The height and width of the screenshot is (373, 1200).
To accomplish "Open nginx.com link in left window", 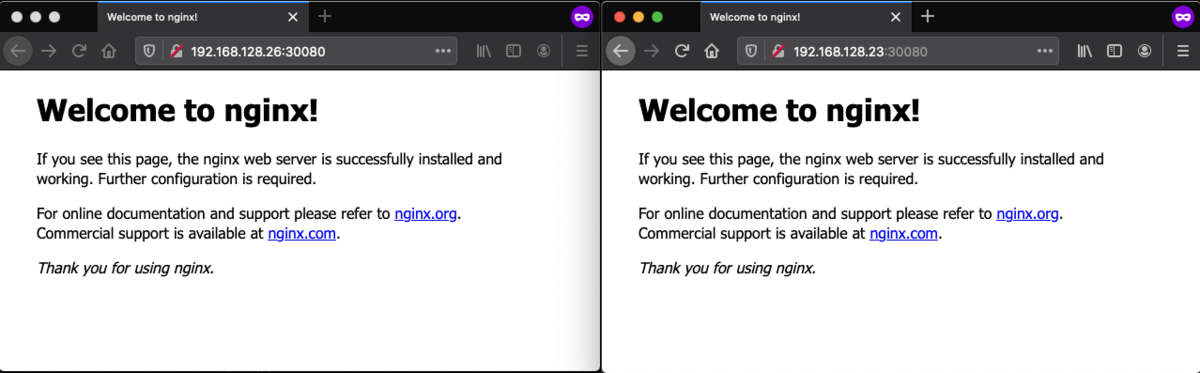I will pos(303,234).
